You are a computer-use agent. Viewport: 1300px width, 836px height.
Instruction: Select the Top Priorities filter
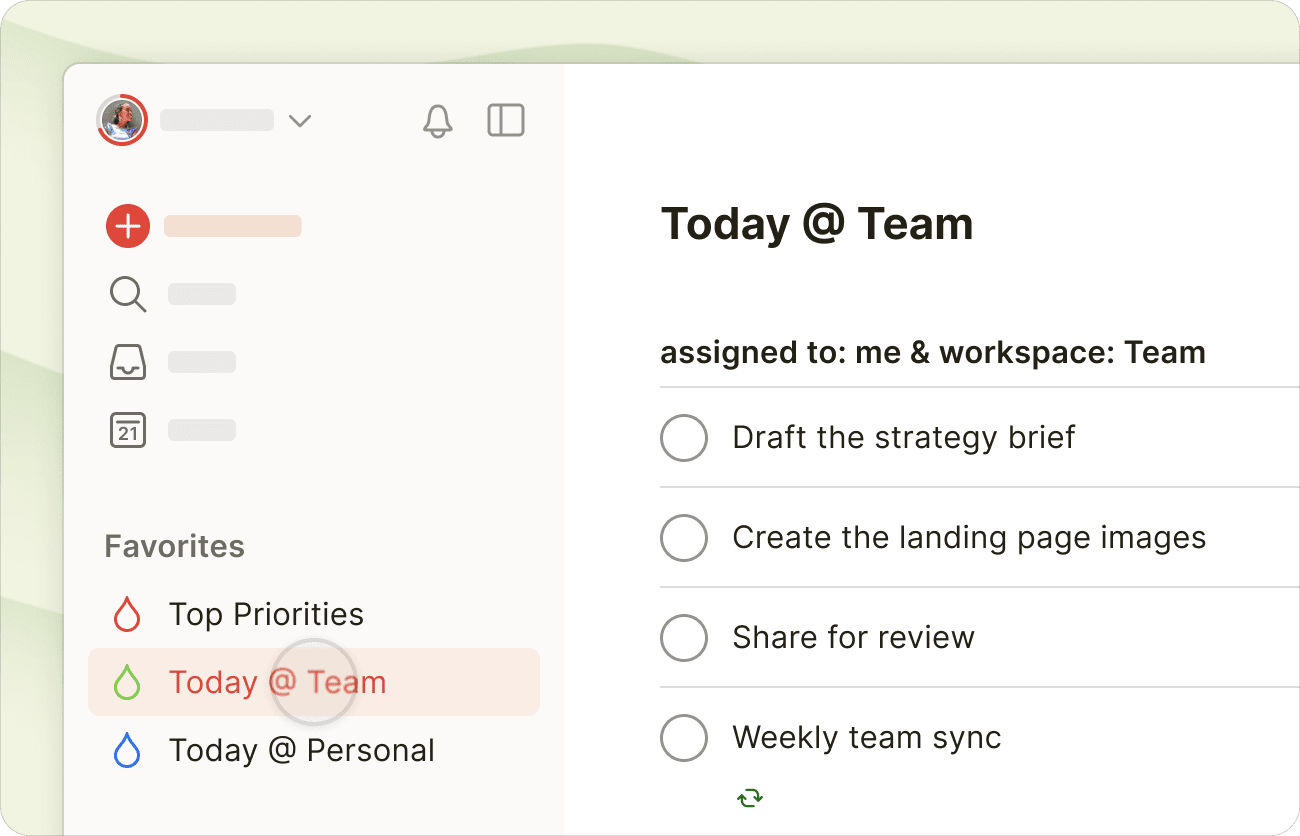point(266,614)
